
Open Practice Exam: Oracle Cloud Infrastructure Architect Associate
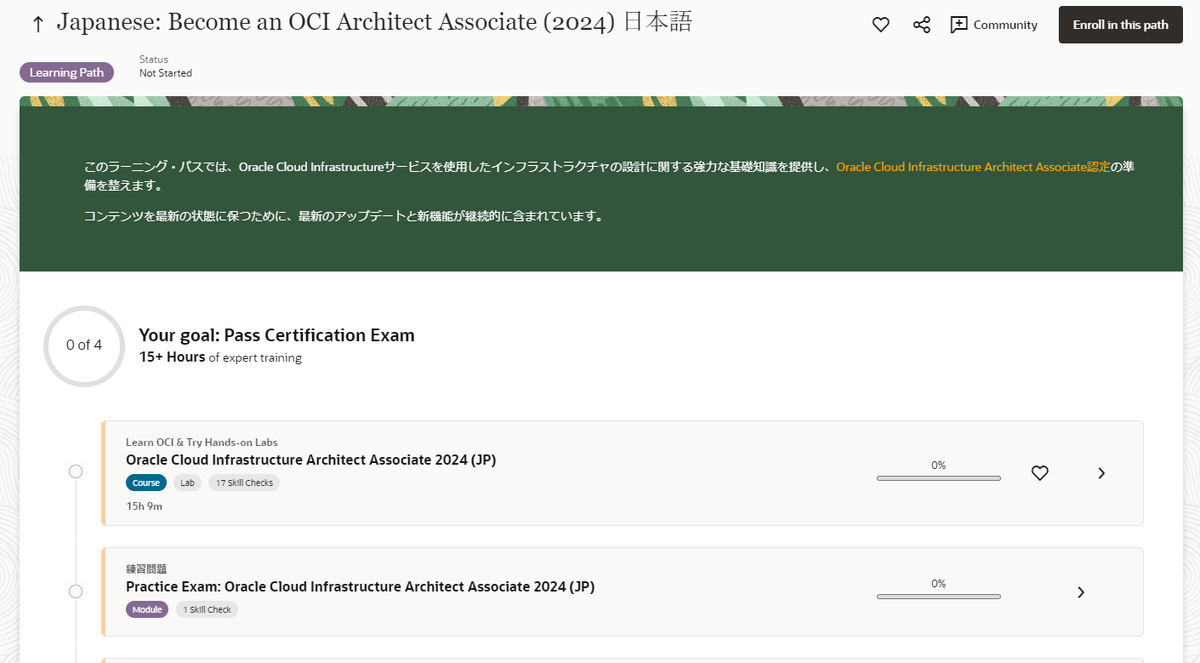coord(360,587)
